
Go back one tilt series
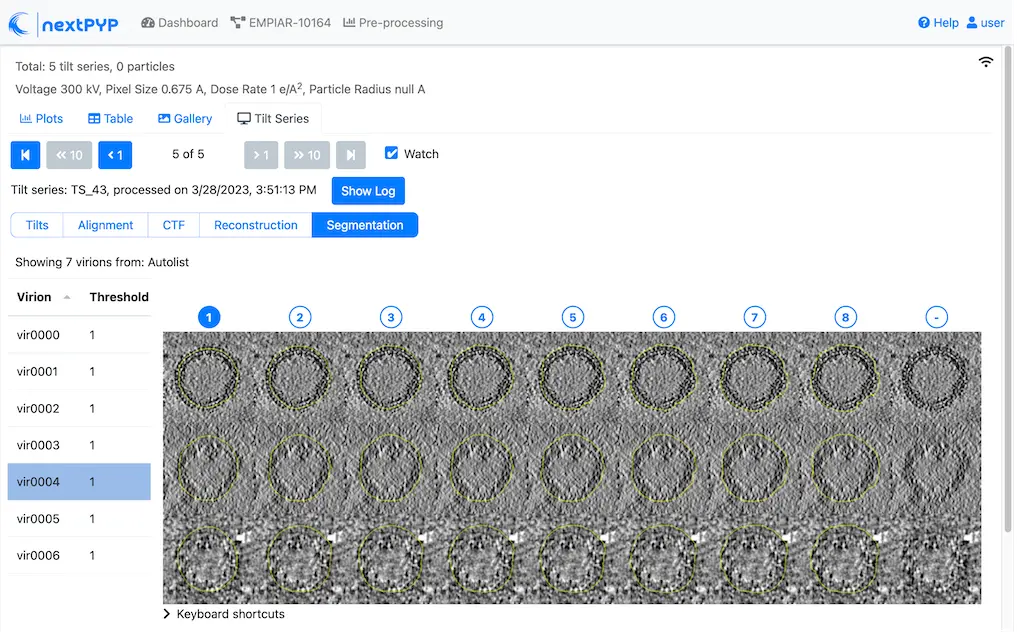(x=115, y=155)
